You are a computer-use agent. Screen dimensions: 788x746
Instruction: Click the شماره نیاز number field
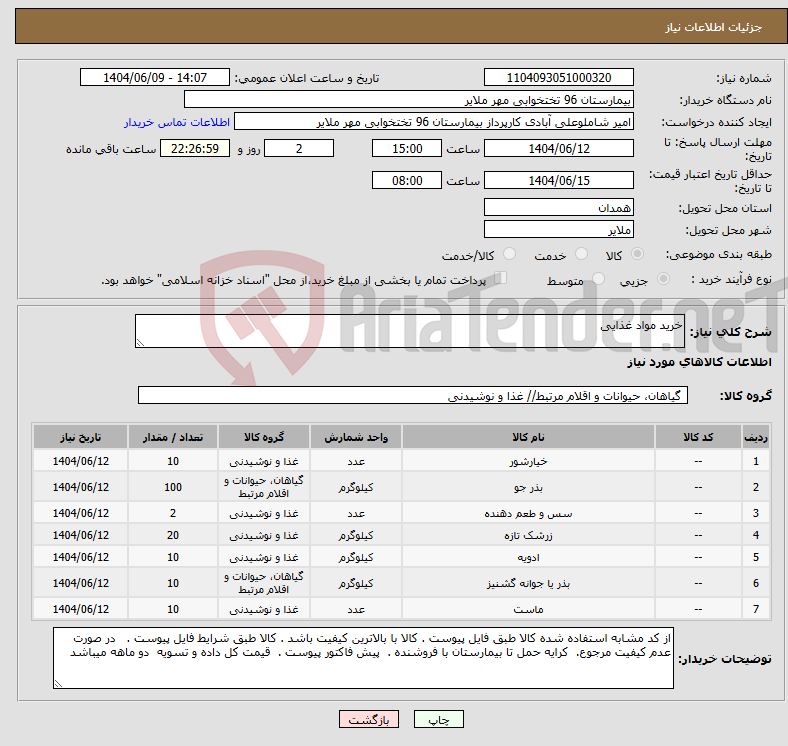558,78
